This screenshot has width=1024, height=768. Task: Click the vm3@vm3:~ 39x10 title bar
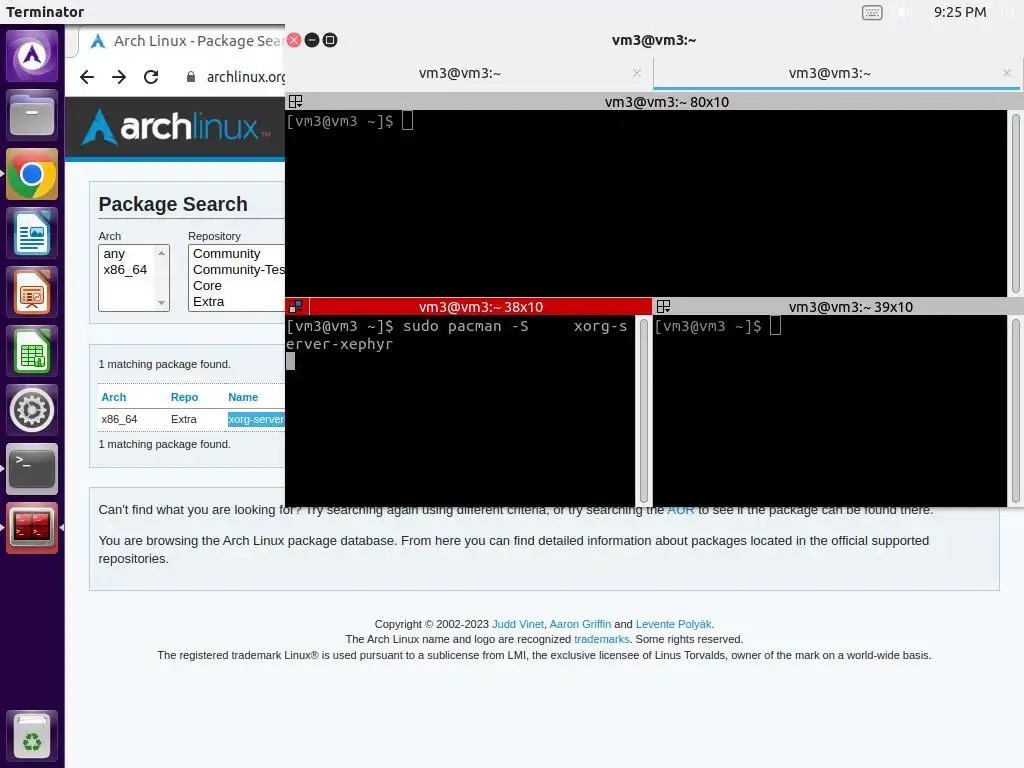point(850,307)
